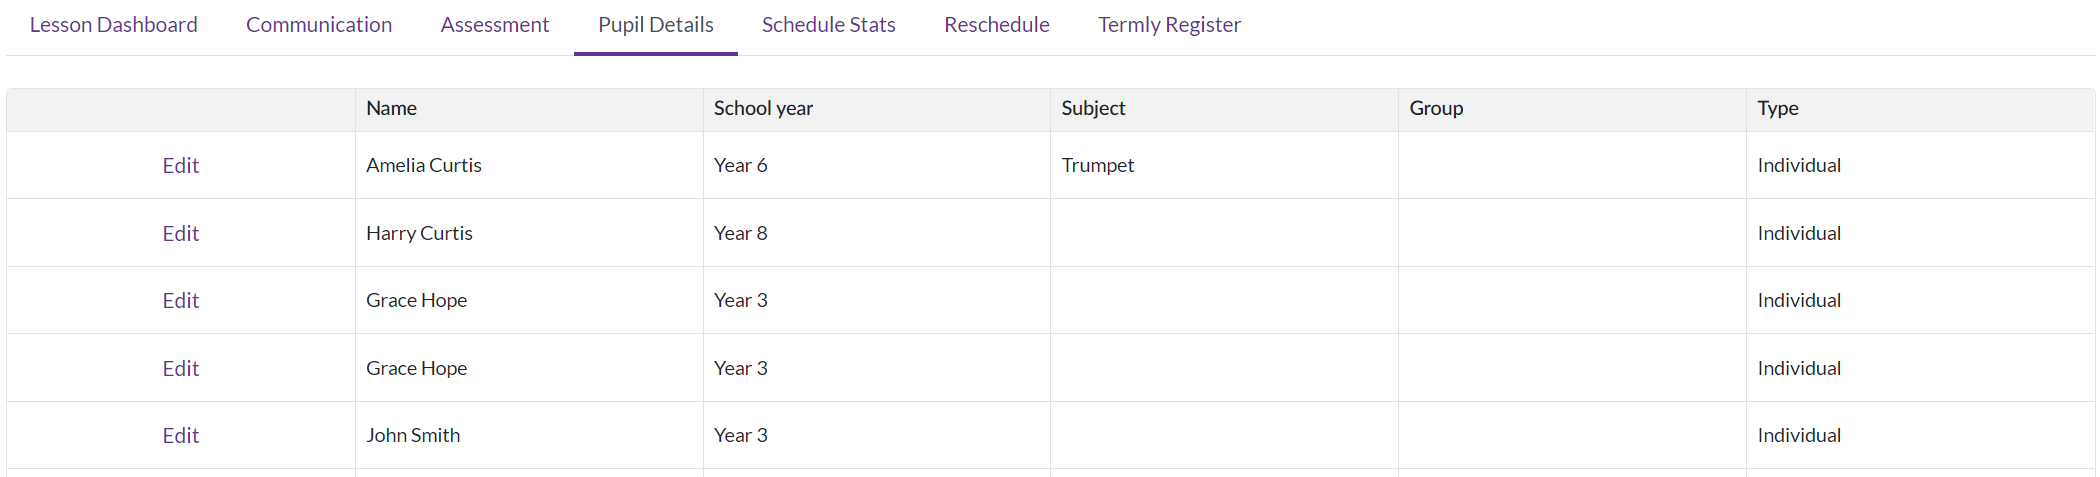Viewport: 2100px width, 477px height.
Task: Select the John Smith name cell
Action: tap(529, 436)
